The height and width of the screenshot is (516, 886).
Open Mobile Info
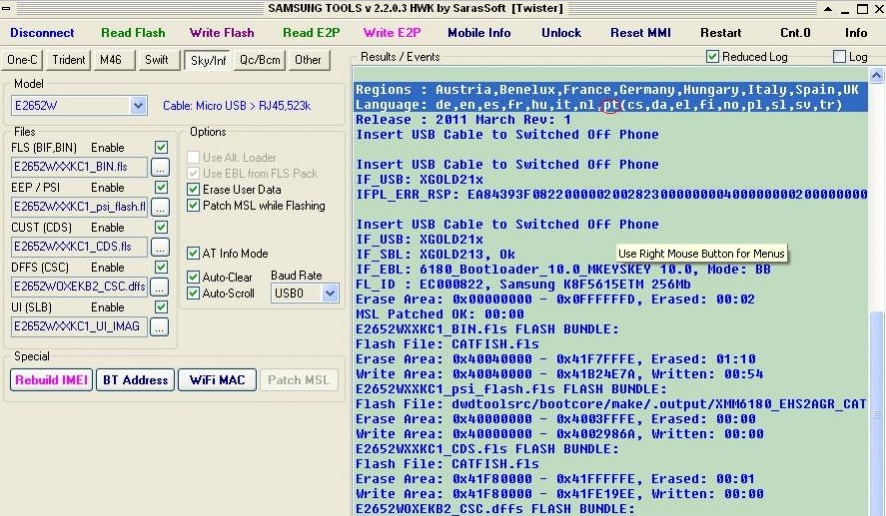point(479,33)
